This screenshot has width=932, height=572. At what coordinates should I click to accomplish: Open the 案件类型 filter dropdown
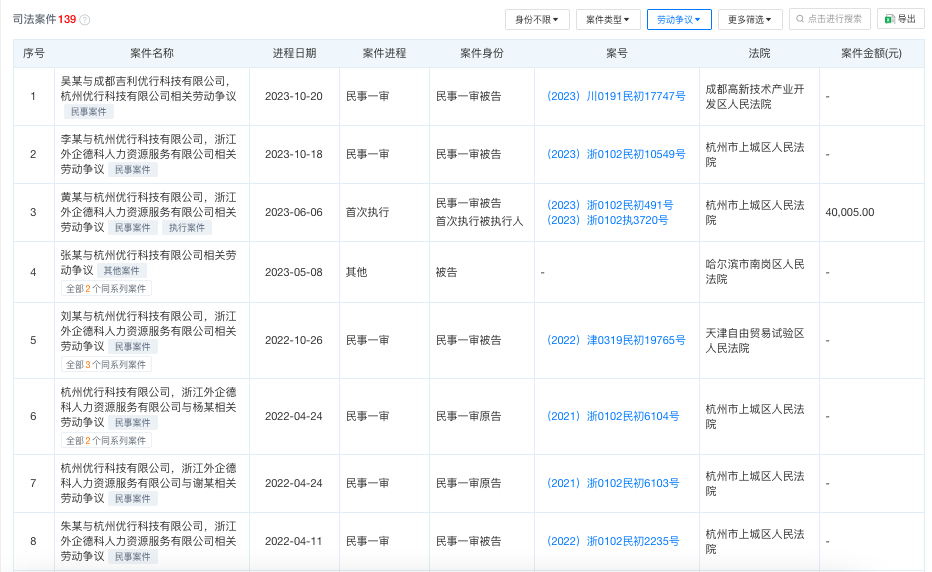tap(608, 20)
